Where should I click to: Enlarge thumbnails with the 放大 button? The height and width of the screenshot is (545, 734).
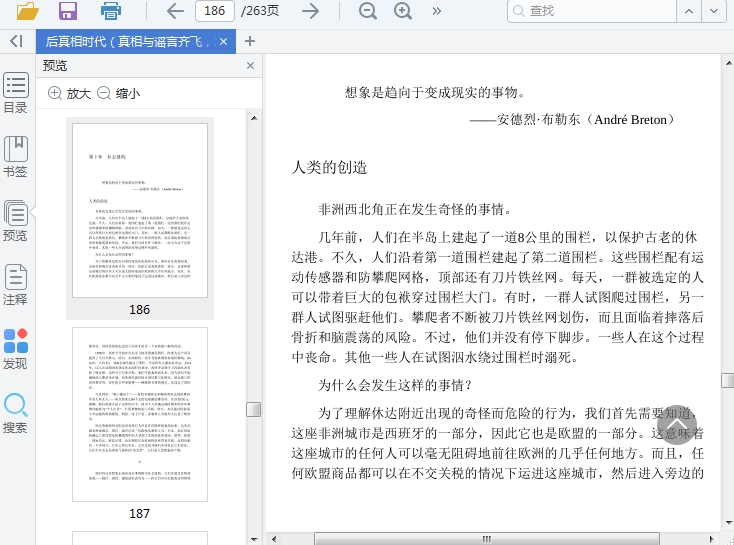[x=69, y=93]
